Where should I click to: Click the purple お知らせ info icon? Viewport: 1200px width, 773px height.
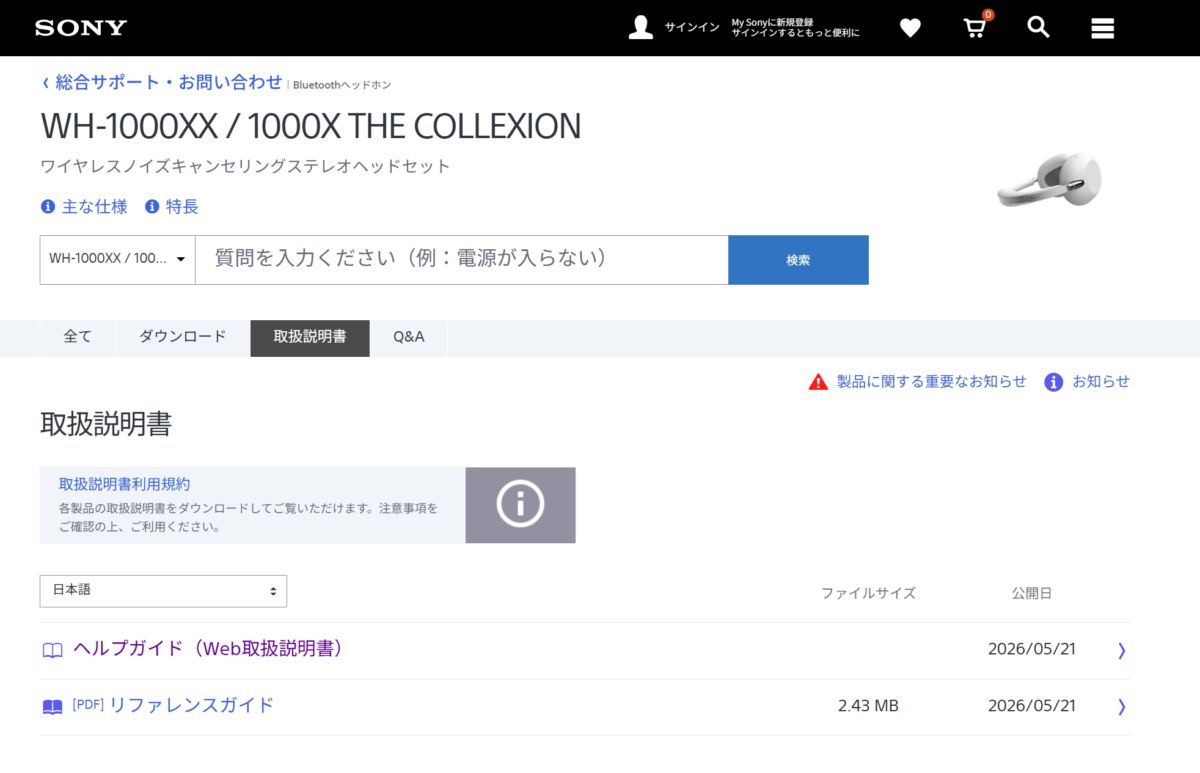click(x=1053, y=382)
